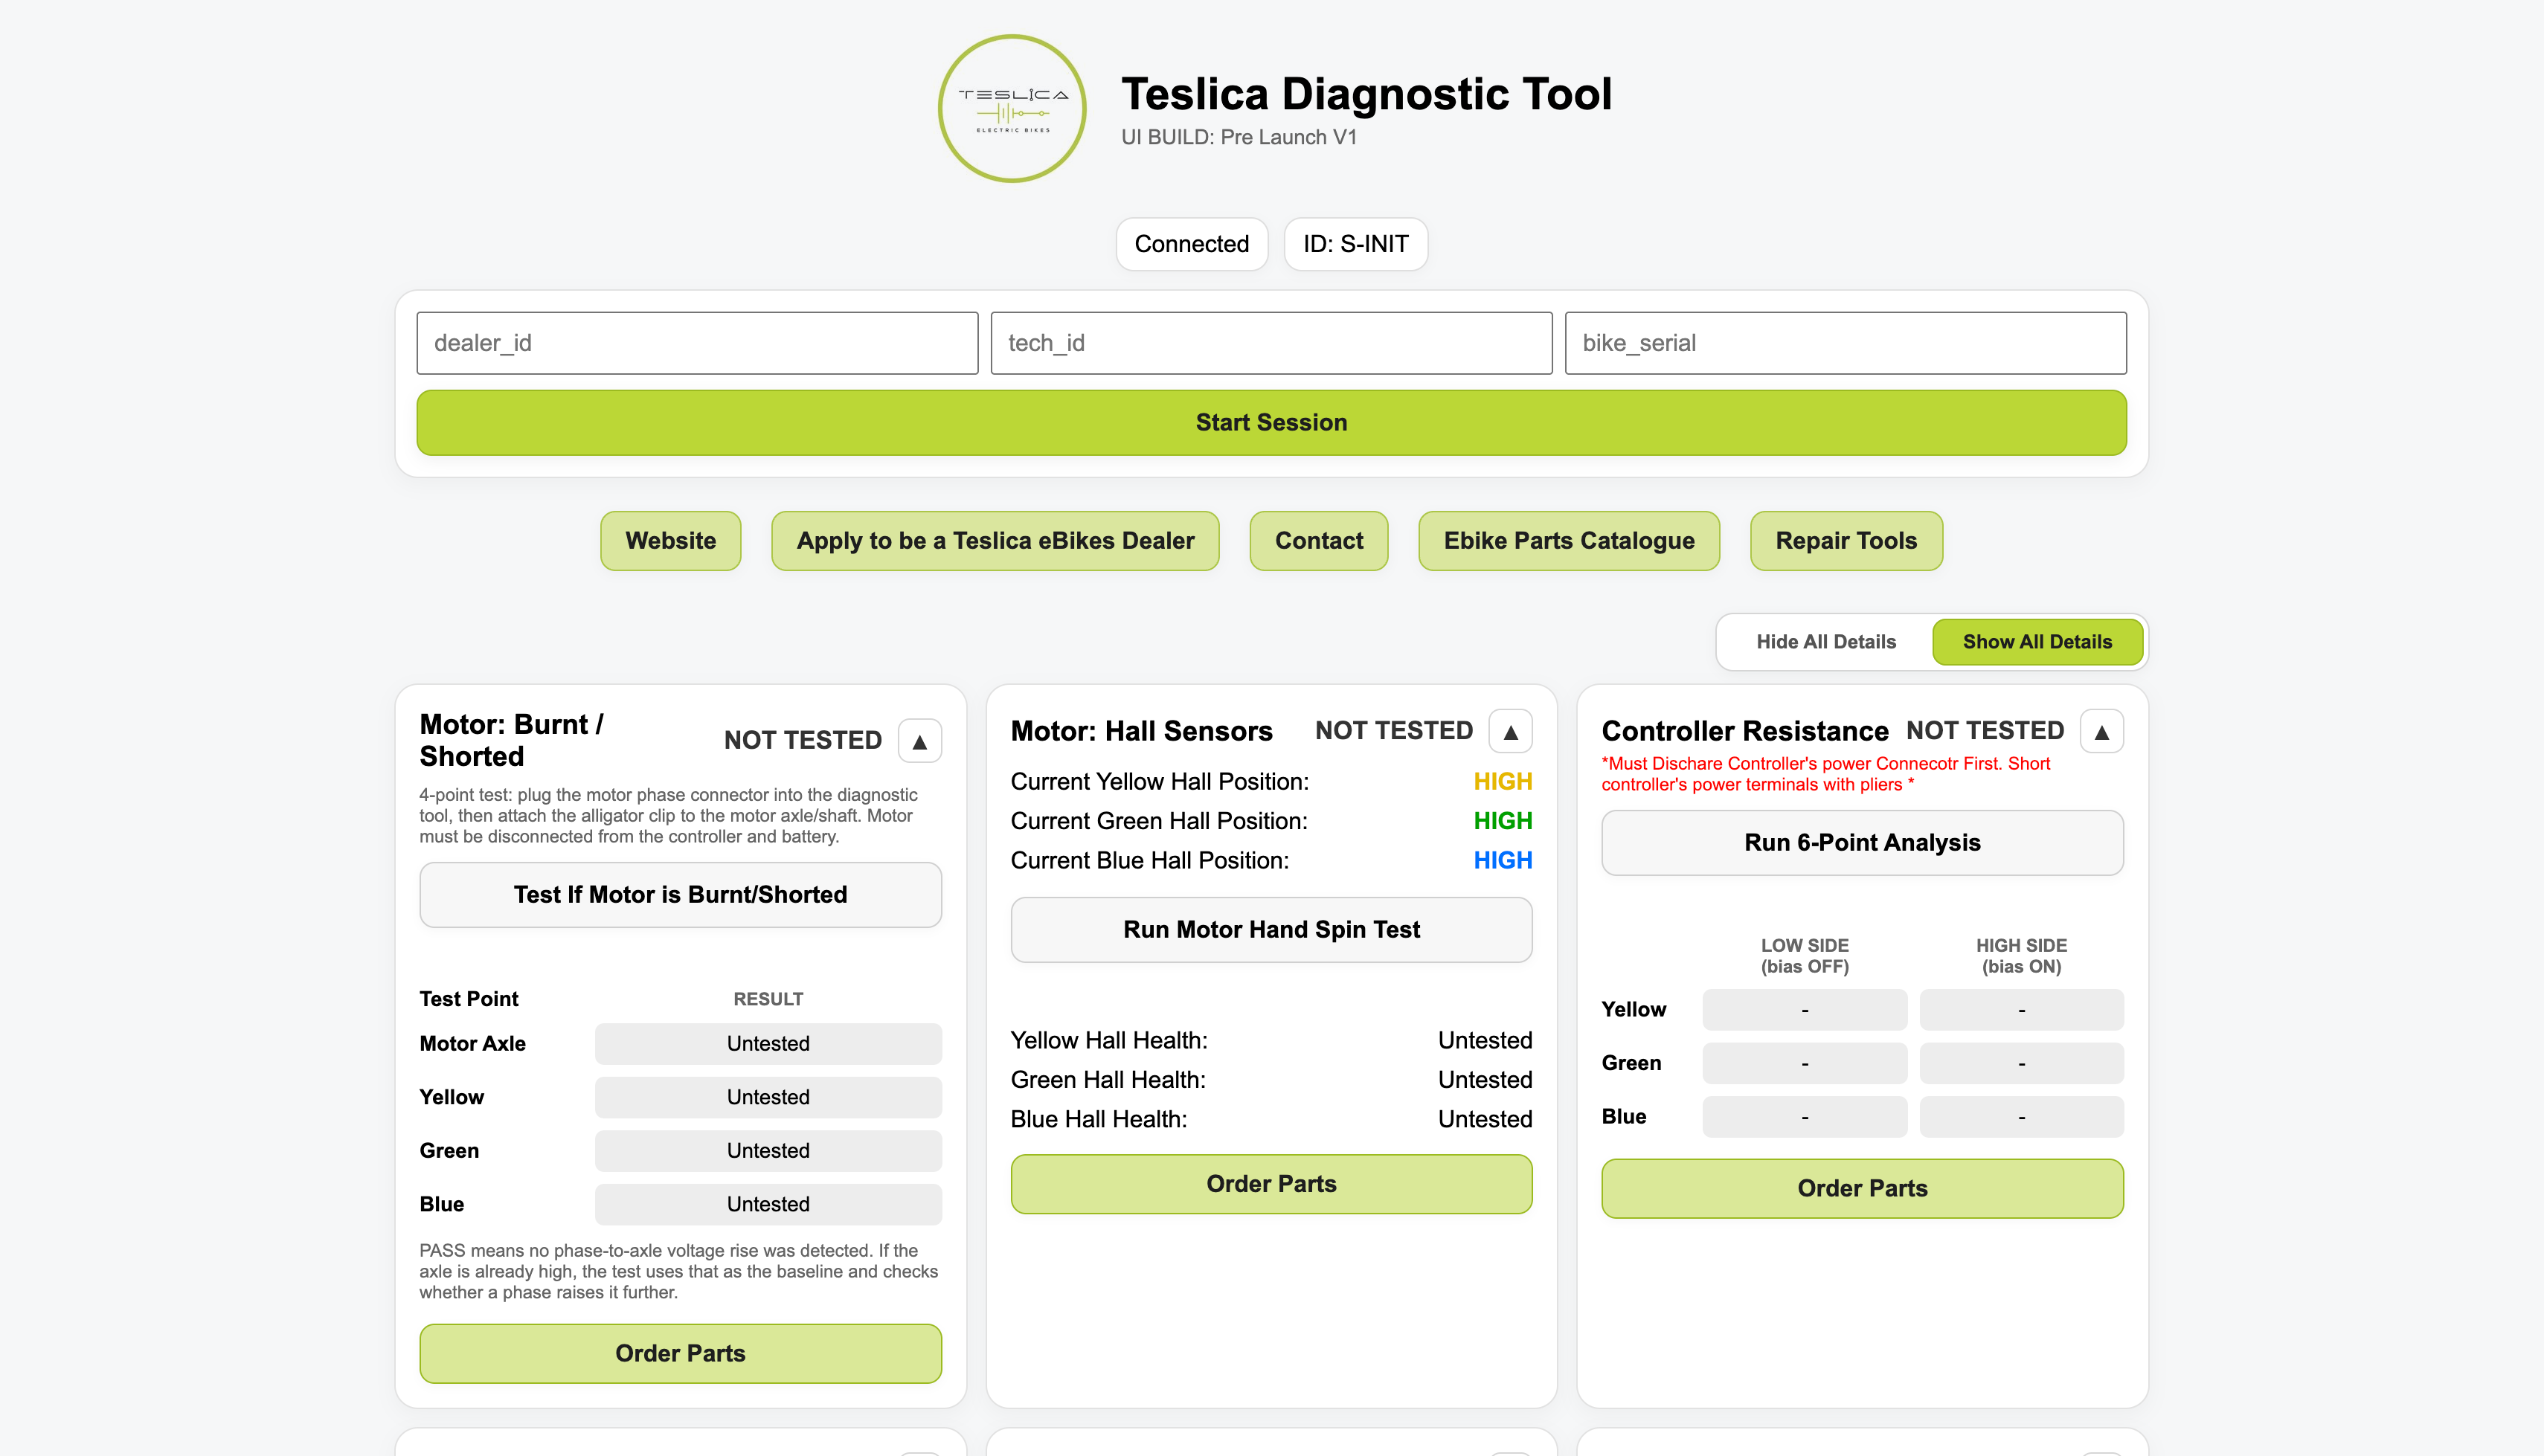Click Yellow Hall Position HIGH value

(1502, 782)
